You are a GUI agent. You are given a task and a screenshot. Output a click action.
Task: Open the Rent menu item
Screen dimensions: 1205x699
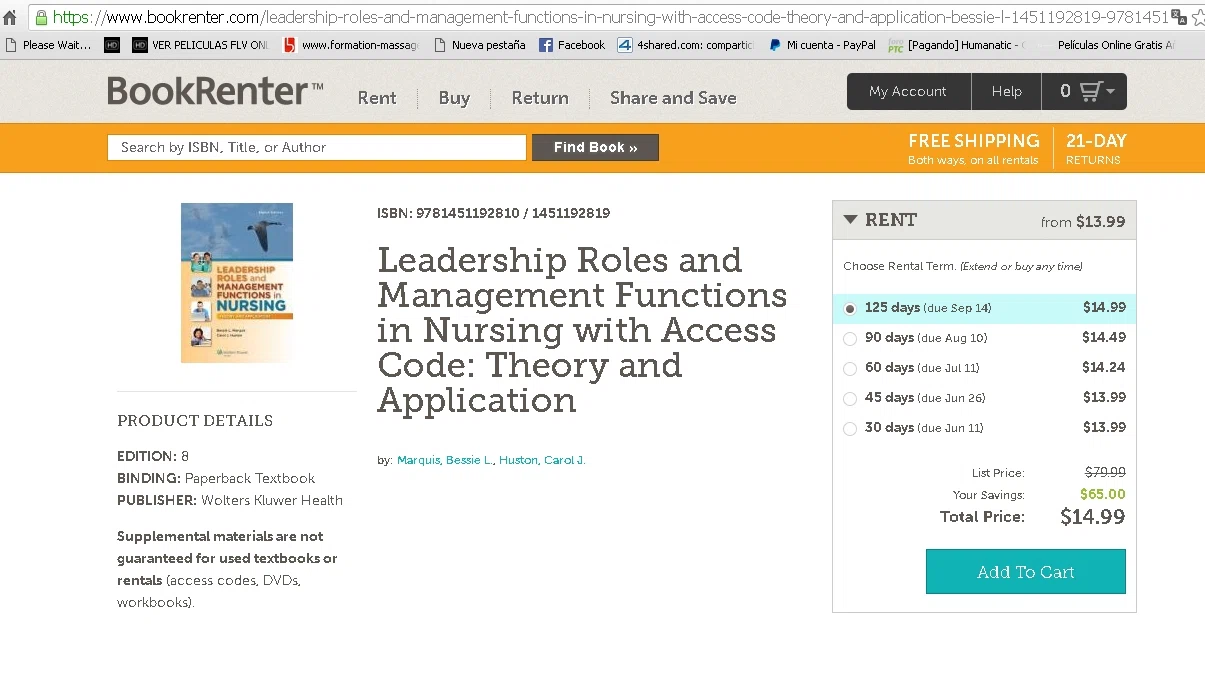[x=377, y=98]
